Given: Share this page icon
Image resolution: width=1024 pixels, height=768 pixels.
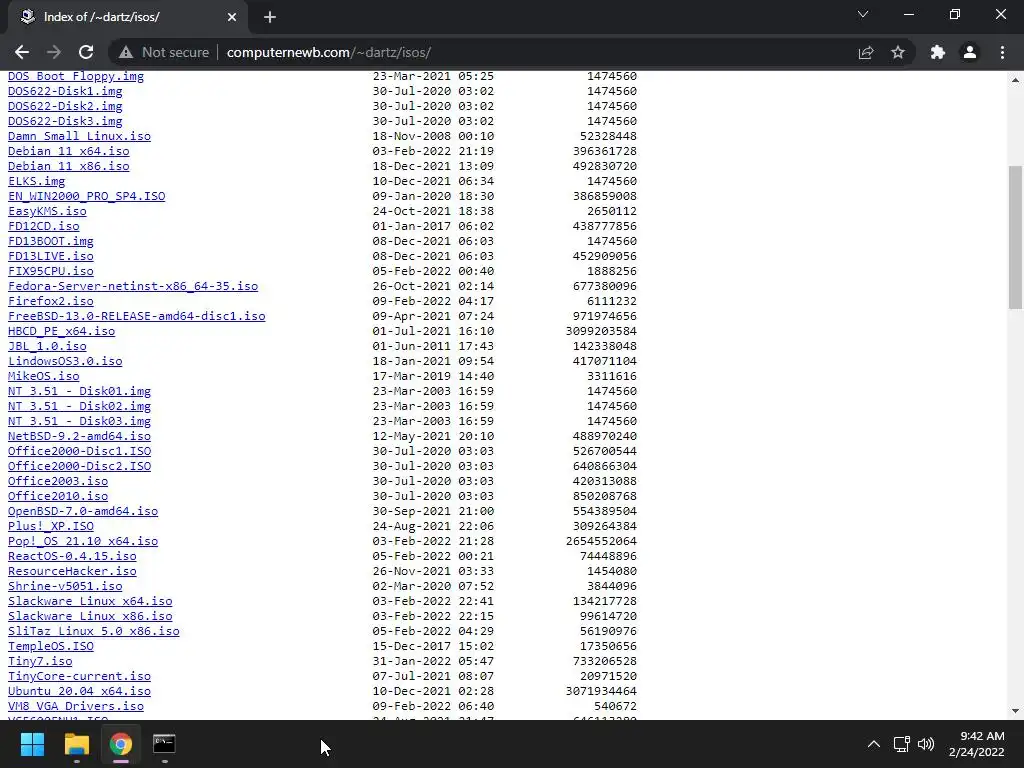Looking at the screenshot, I should [x=866, y=52].
